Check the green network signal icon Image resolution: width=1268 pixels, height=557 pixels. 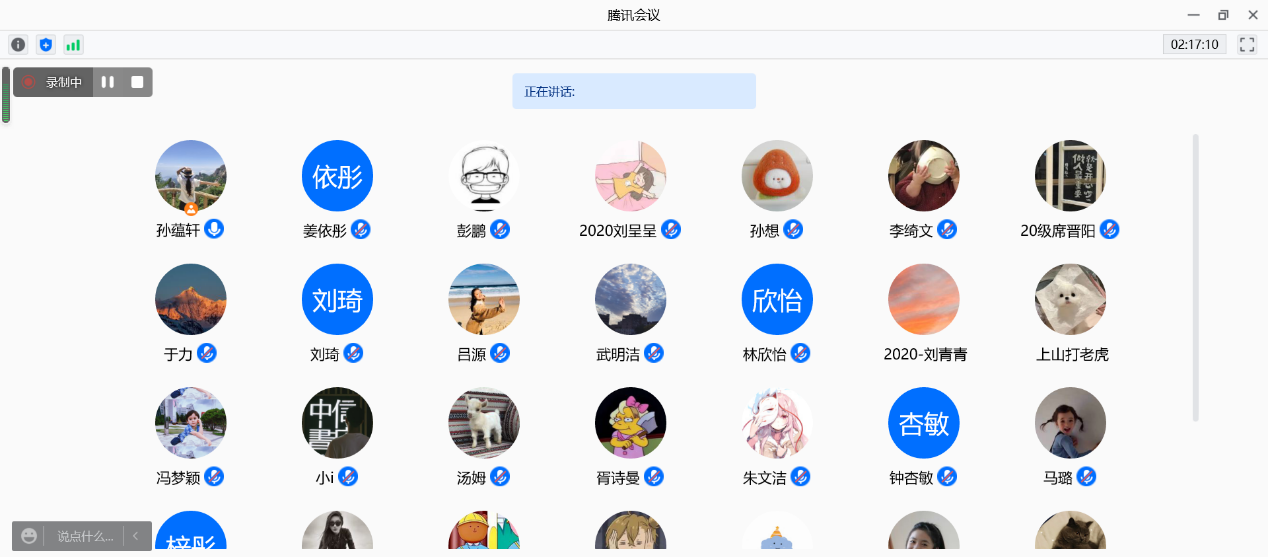pyautogui.click(x=73, y=45)
